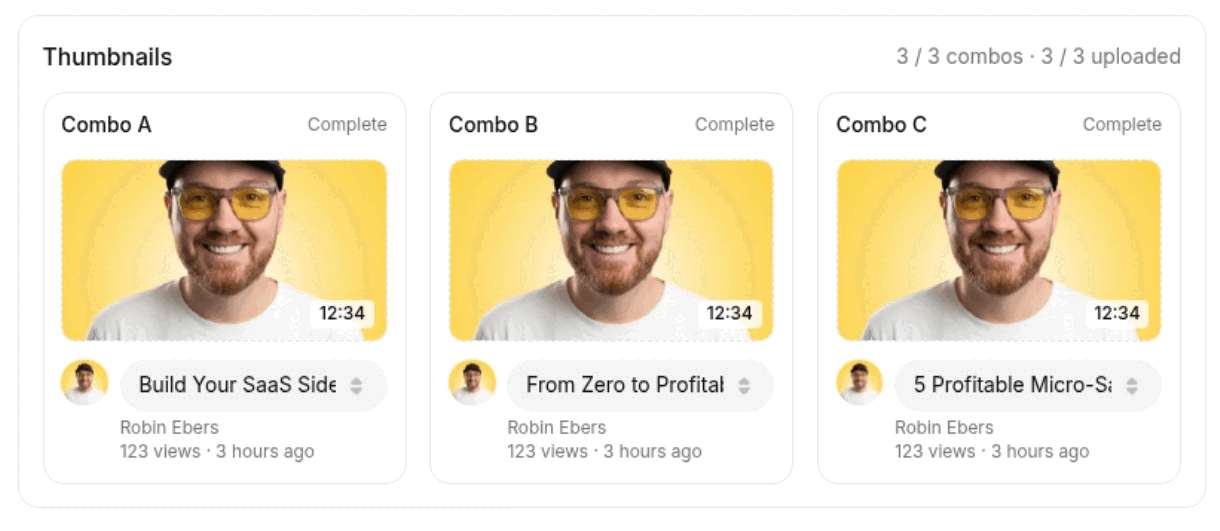The image size is (1220, 531).
Task: Open the 'Build Your SaaS Side' title dropdown
Action: pyautogui.click(x=237, y=385)
